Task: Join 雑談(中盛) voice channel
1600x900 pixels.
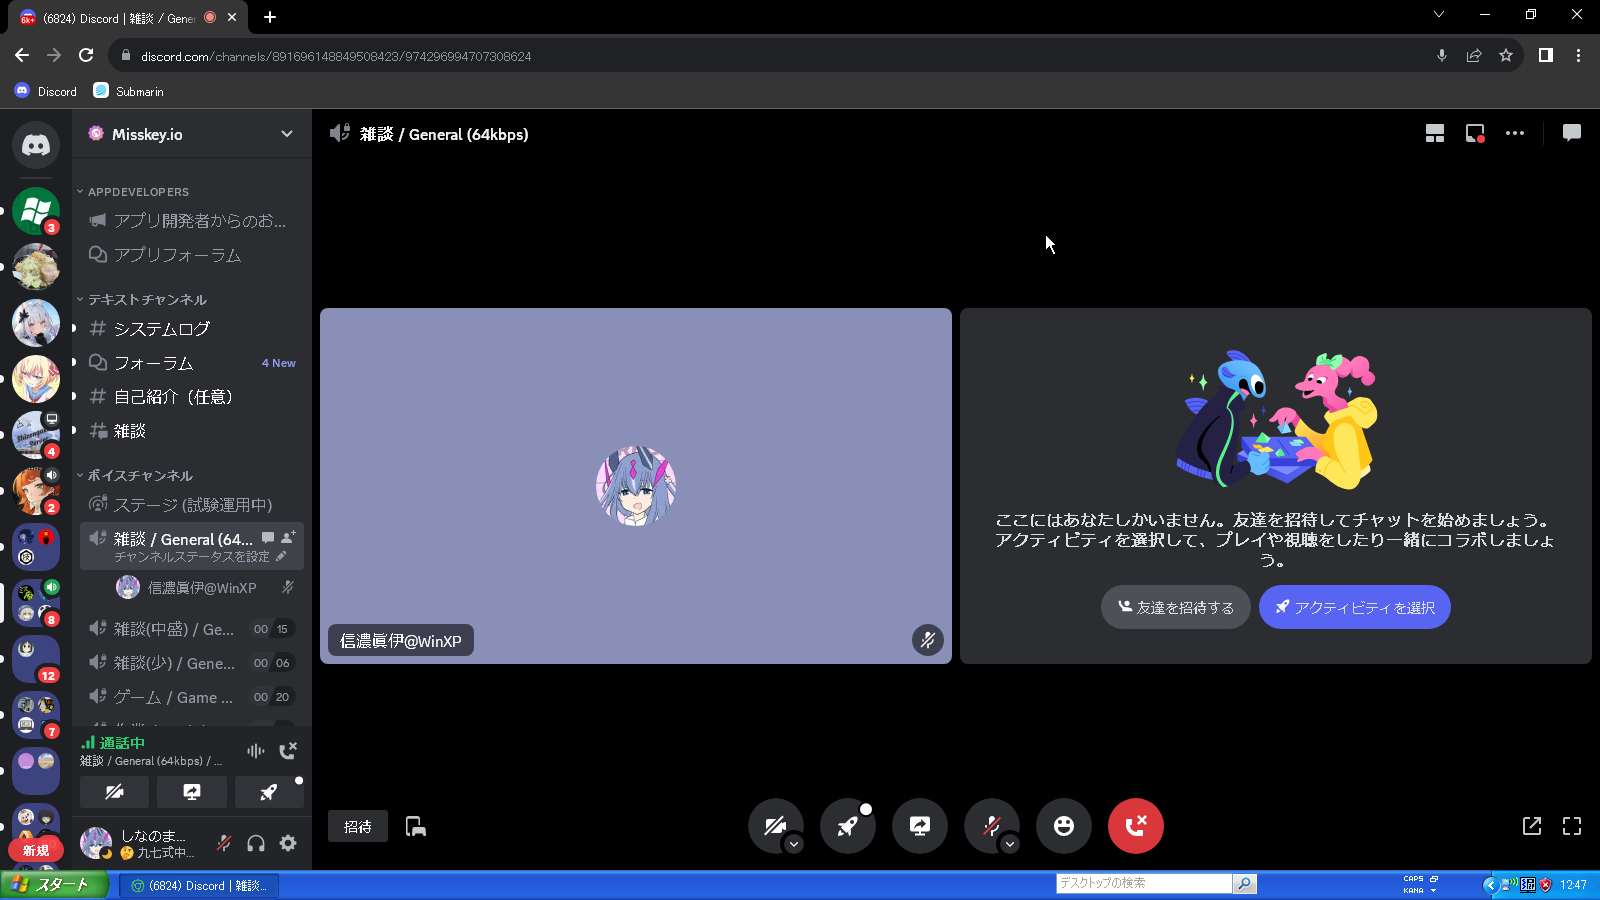Action: point(192,629)
